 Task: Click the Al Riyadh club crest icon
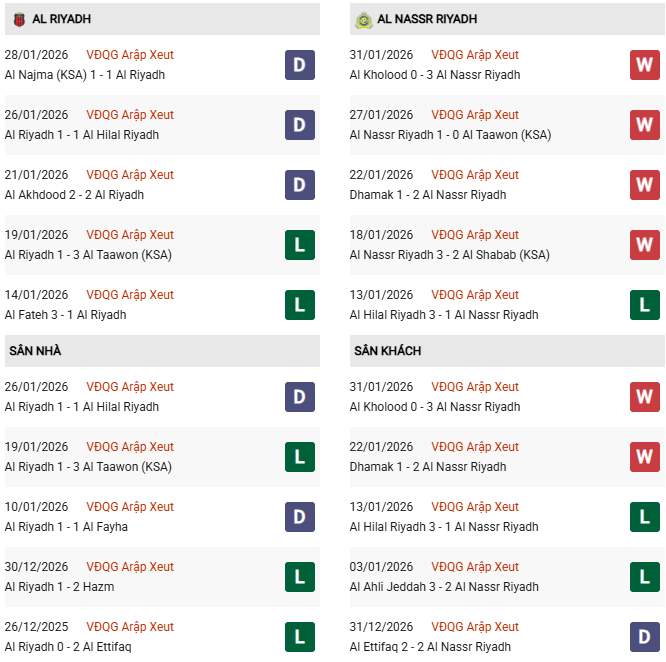[x=19, y=19]
